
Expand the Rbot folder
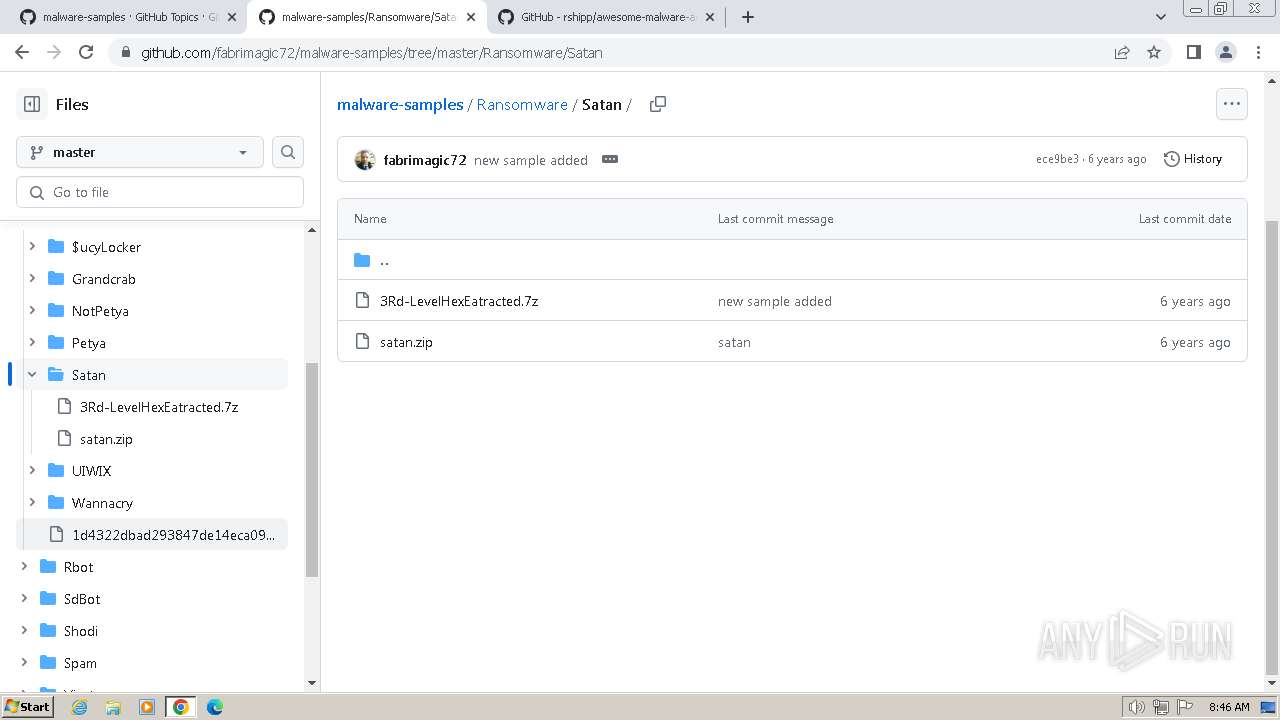24,567
